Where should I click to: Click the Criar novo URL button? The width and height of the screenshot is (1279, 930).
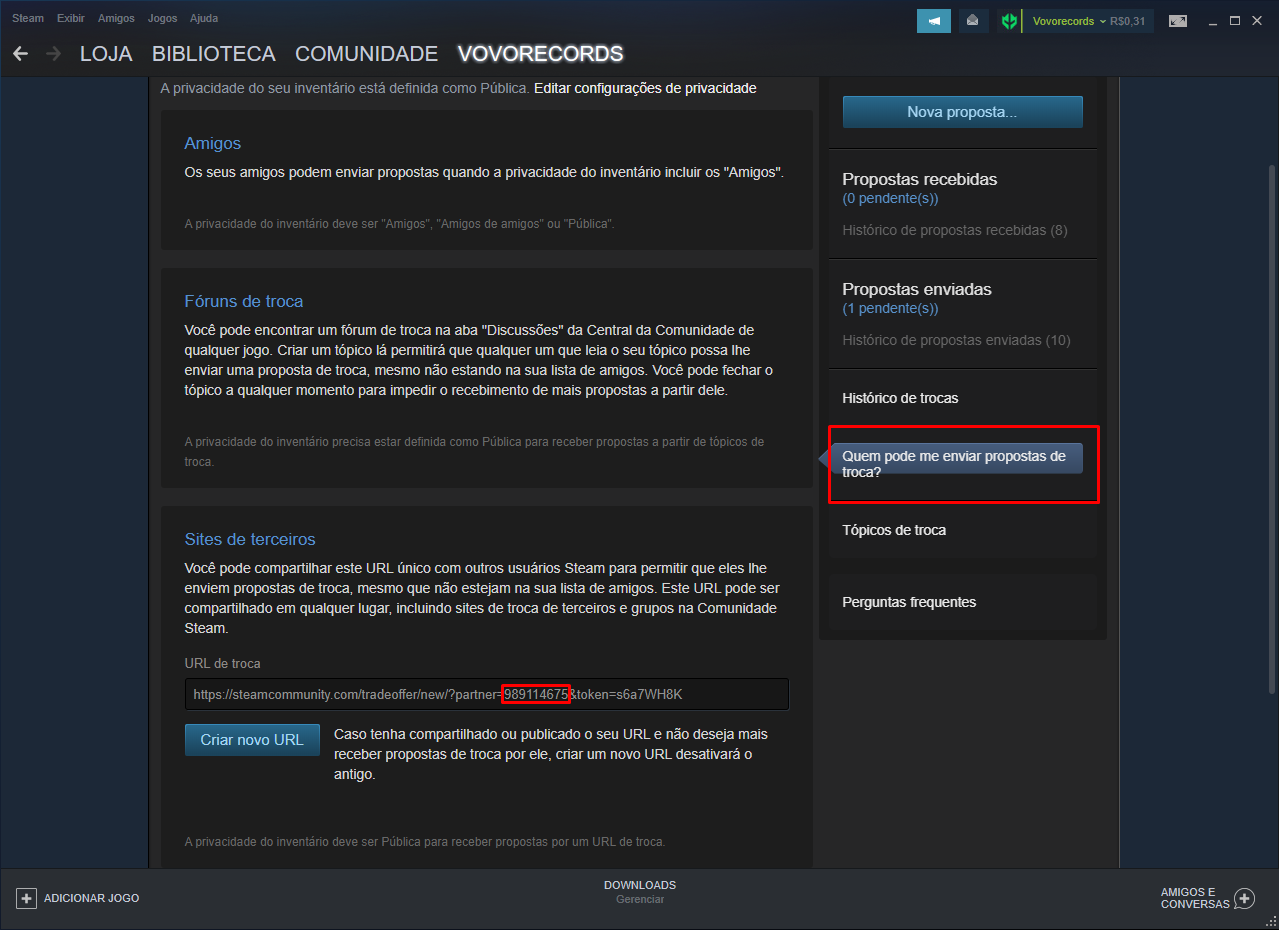coord(252,740)
